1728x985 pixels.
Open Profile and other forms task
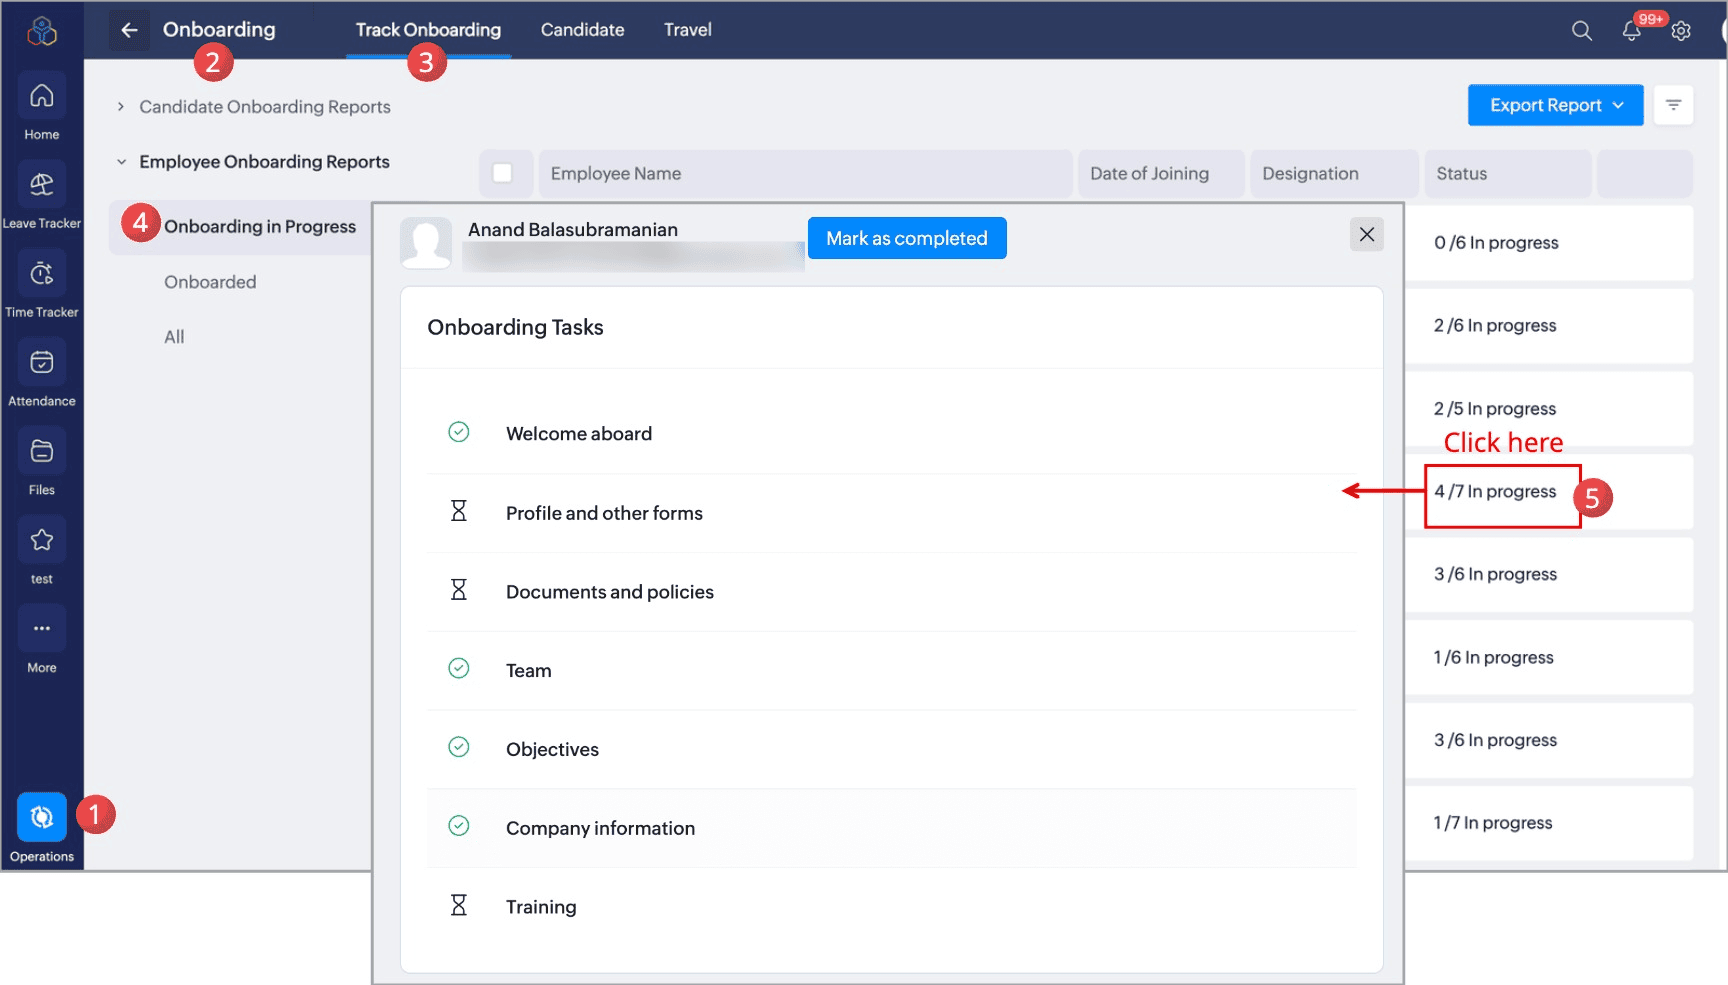pyautogui.click(x=891, y=513)
